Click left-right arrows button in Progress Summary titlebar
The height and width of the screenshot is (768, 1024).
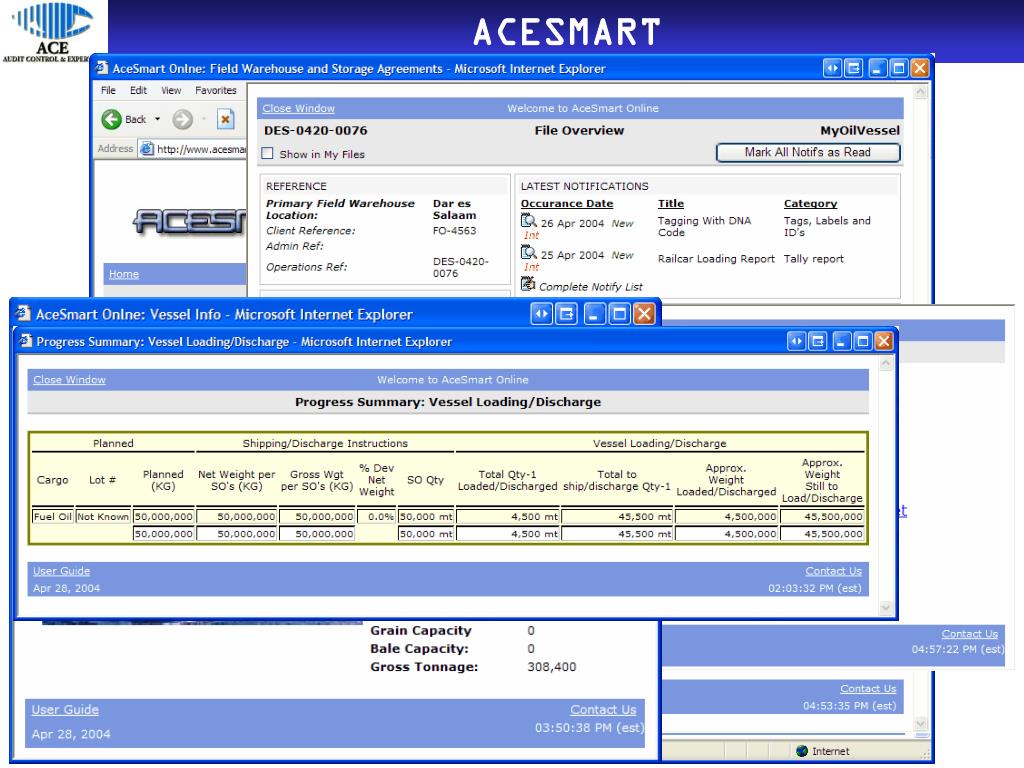tap(796, 341)
